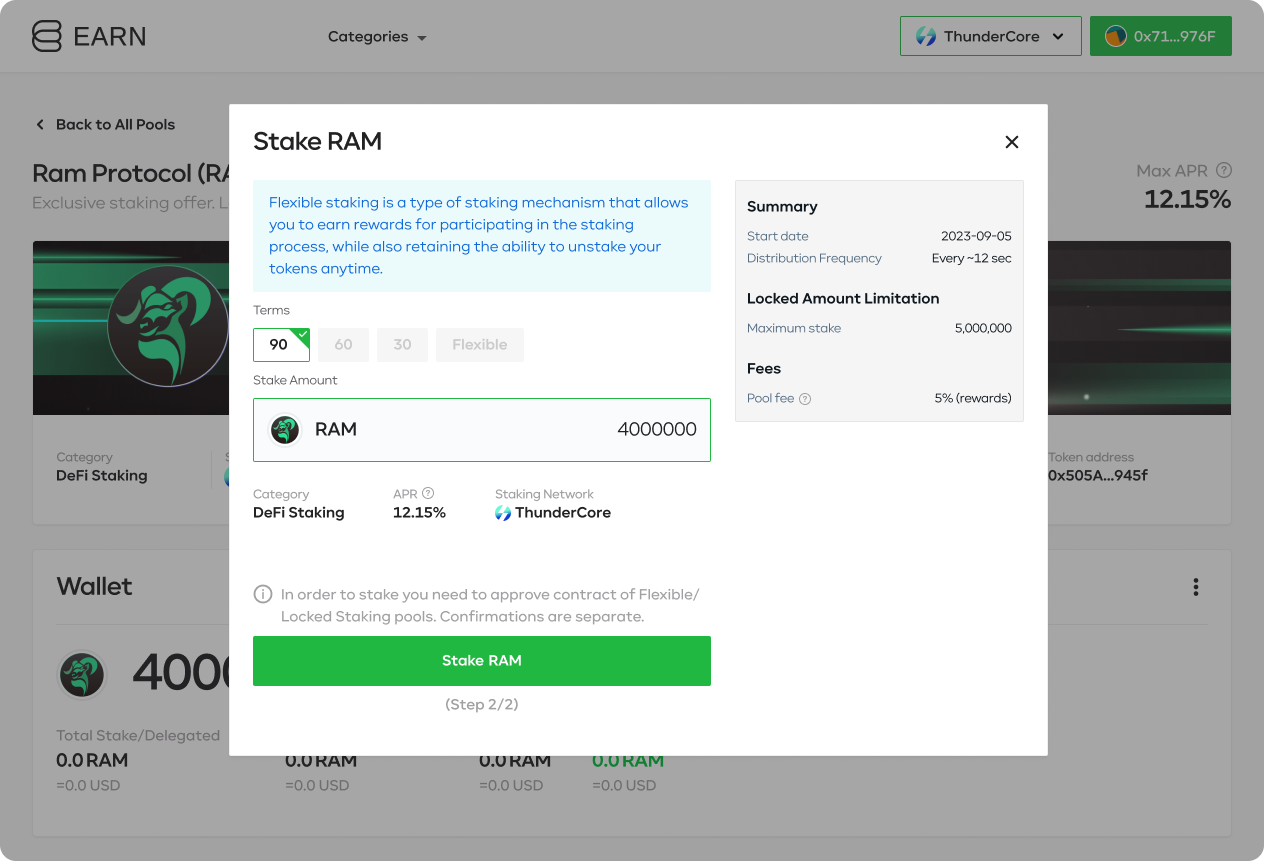Click the Summary heading in side panel
Image resolution: width=1264 pixels, height=861 pixels.
point(782,206)
